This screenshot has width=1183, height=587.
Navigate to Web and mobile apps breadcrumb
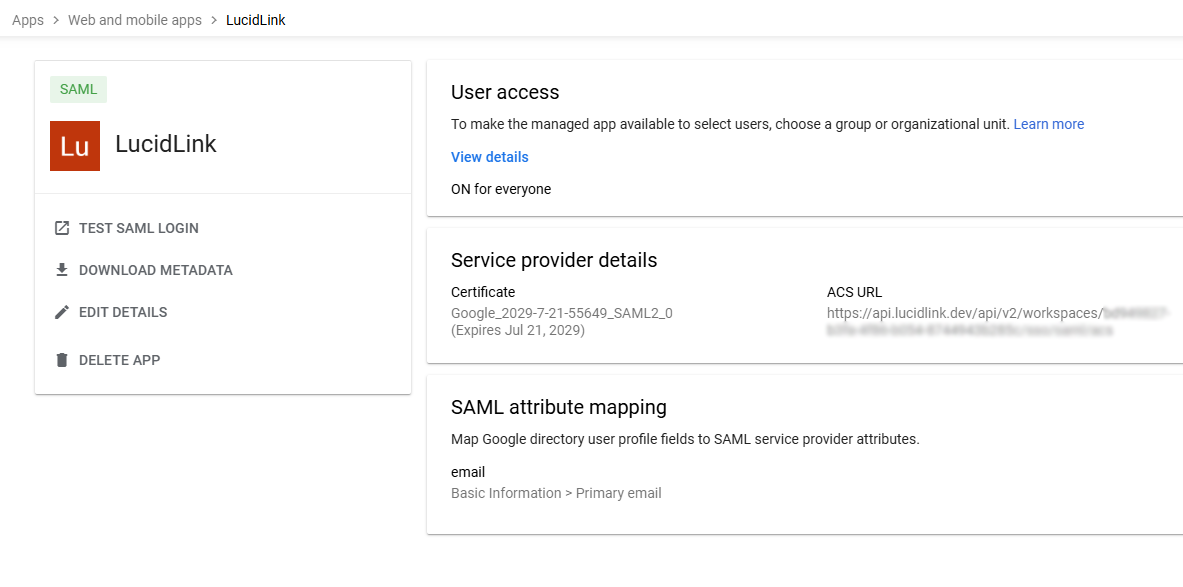(135, 20)
